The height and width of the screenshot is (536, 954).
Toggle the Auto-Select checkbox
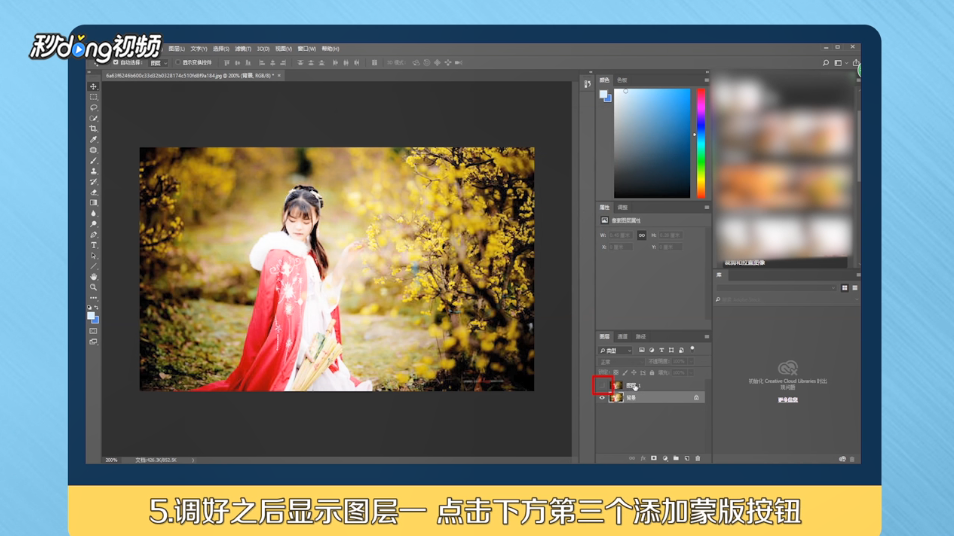pyautogui.click(x=116, y=62)
